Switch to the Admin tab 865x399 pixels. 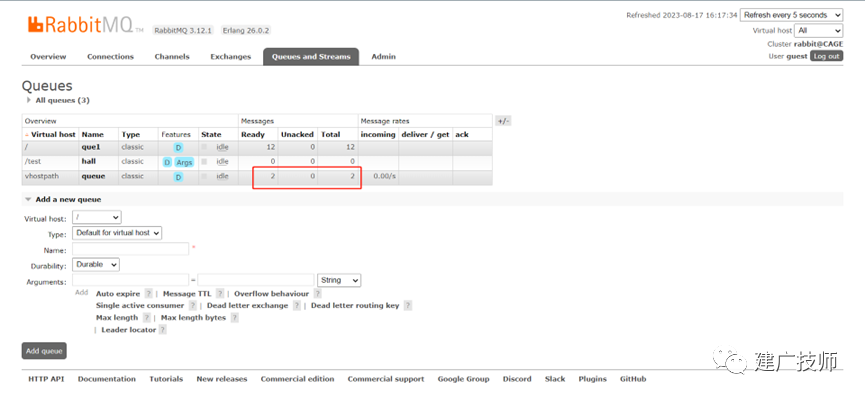pos(383,56)
